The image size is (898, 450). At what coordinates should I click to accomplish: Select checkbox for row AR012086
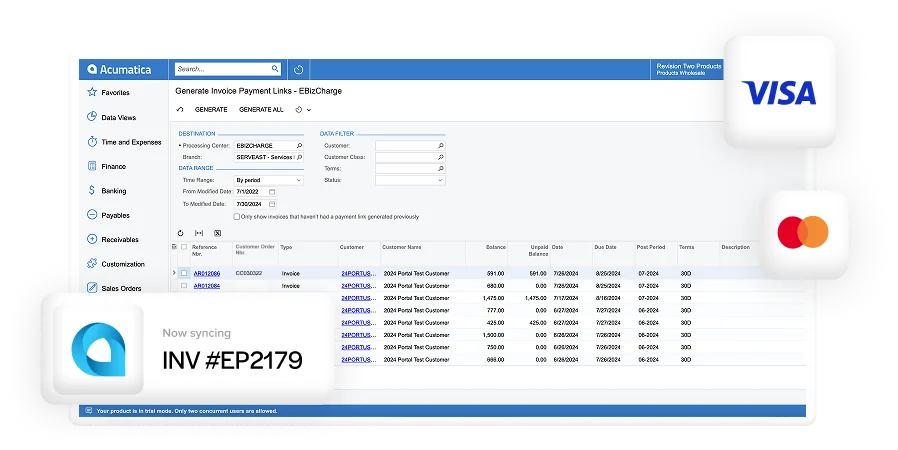point(184,273)
